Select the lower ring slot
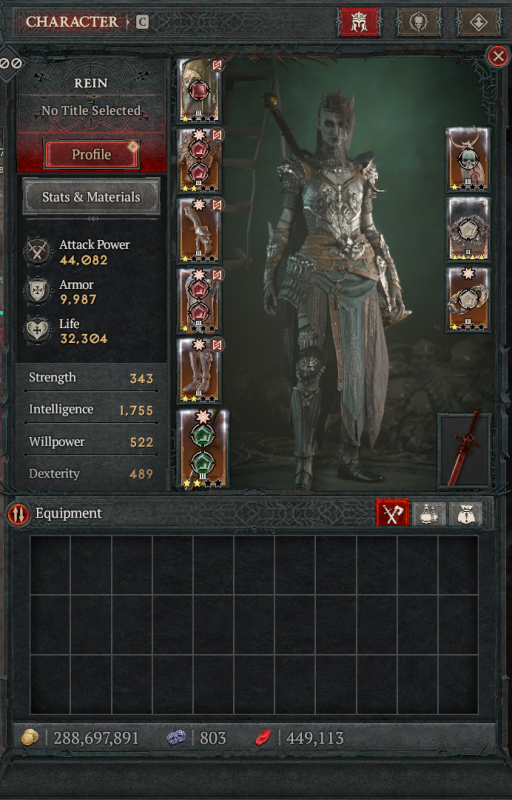512x800 pixels. coord(468,299)
